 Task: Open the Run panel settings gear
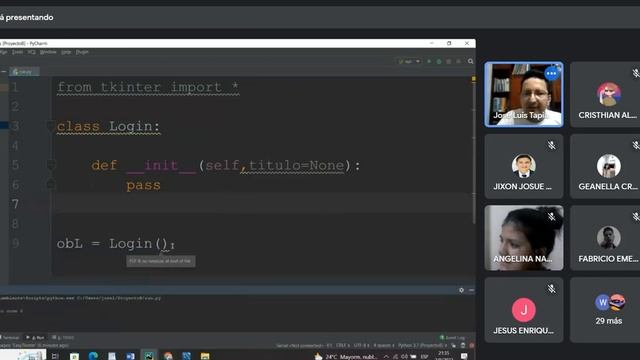tap(461, 290)
